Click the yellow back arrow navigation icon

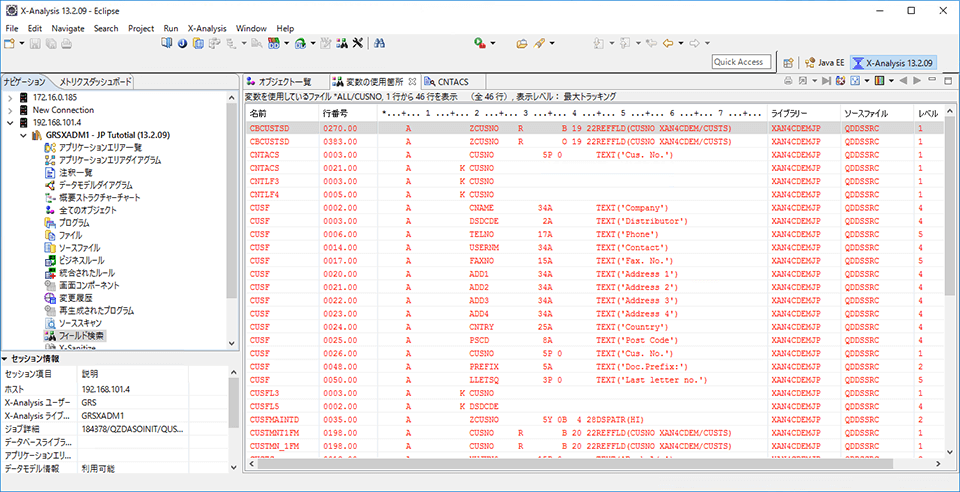click(x=668, y=43)
